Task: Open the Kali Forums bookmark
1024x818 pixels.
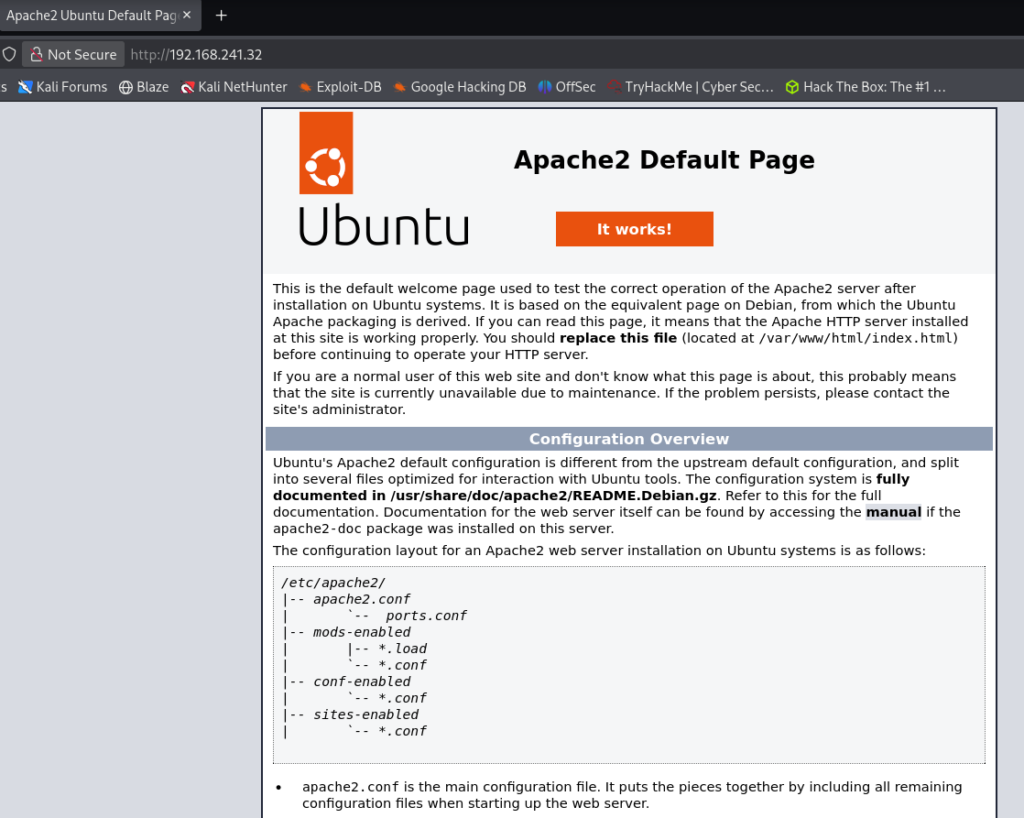Action: (x=62, y=87)
